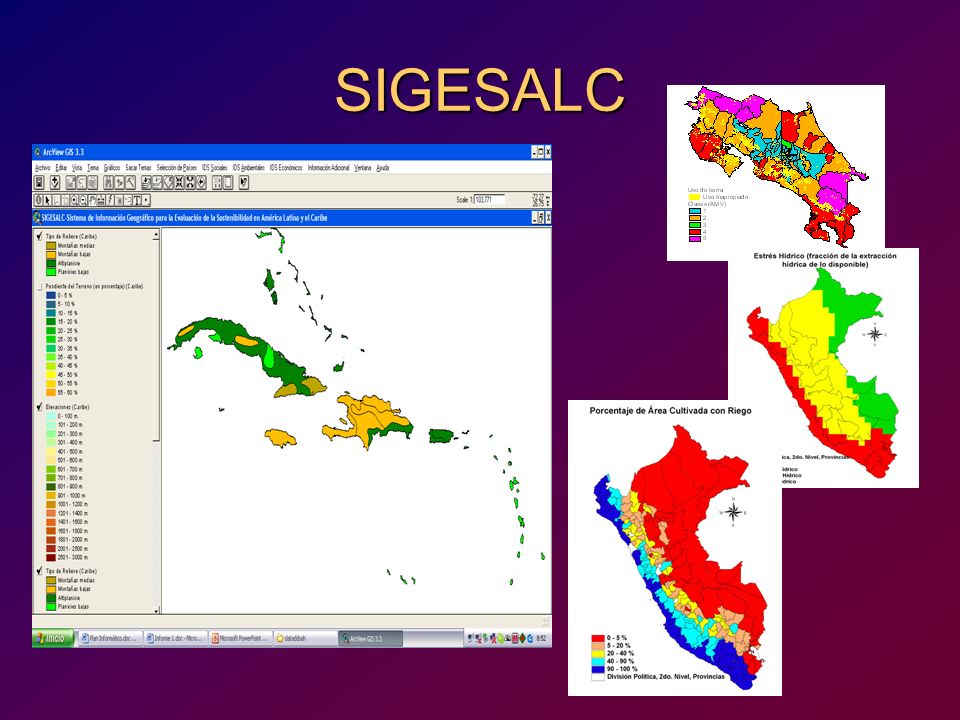Screen dimensions: 960x720
Task: Click the Elevaciones (Caribe) theme label
Action: (67, 407)
